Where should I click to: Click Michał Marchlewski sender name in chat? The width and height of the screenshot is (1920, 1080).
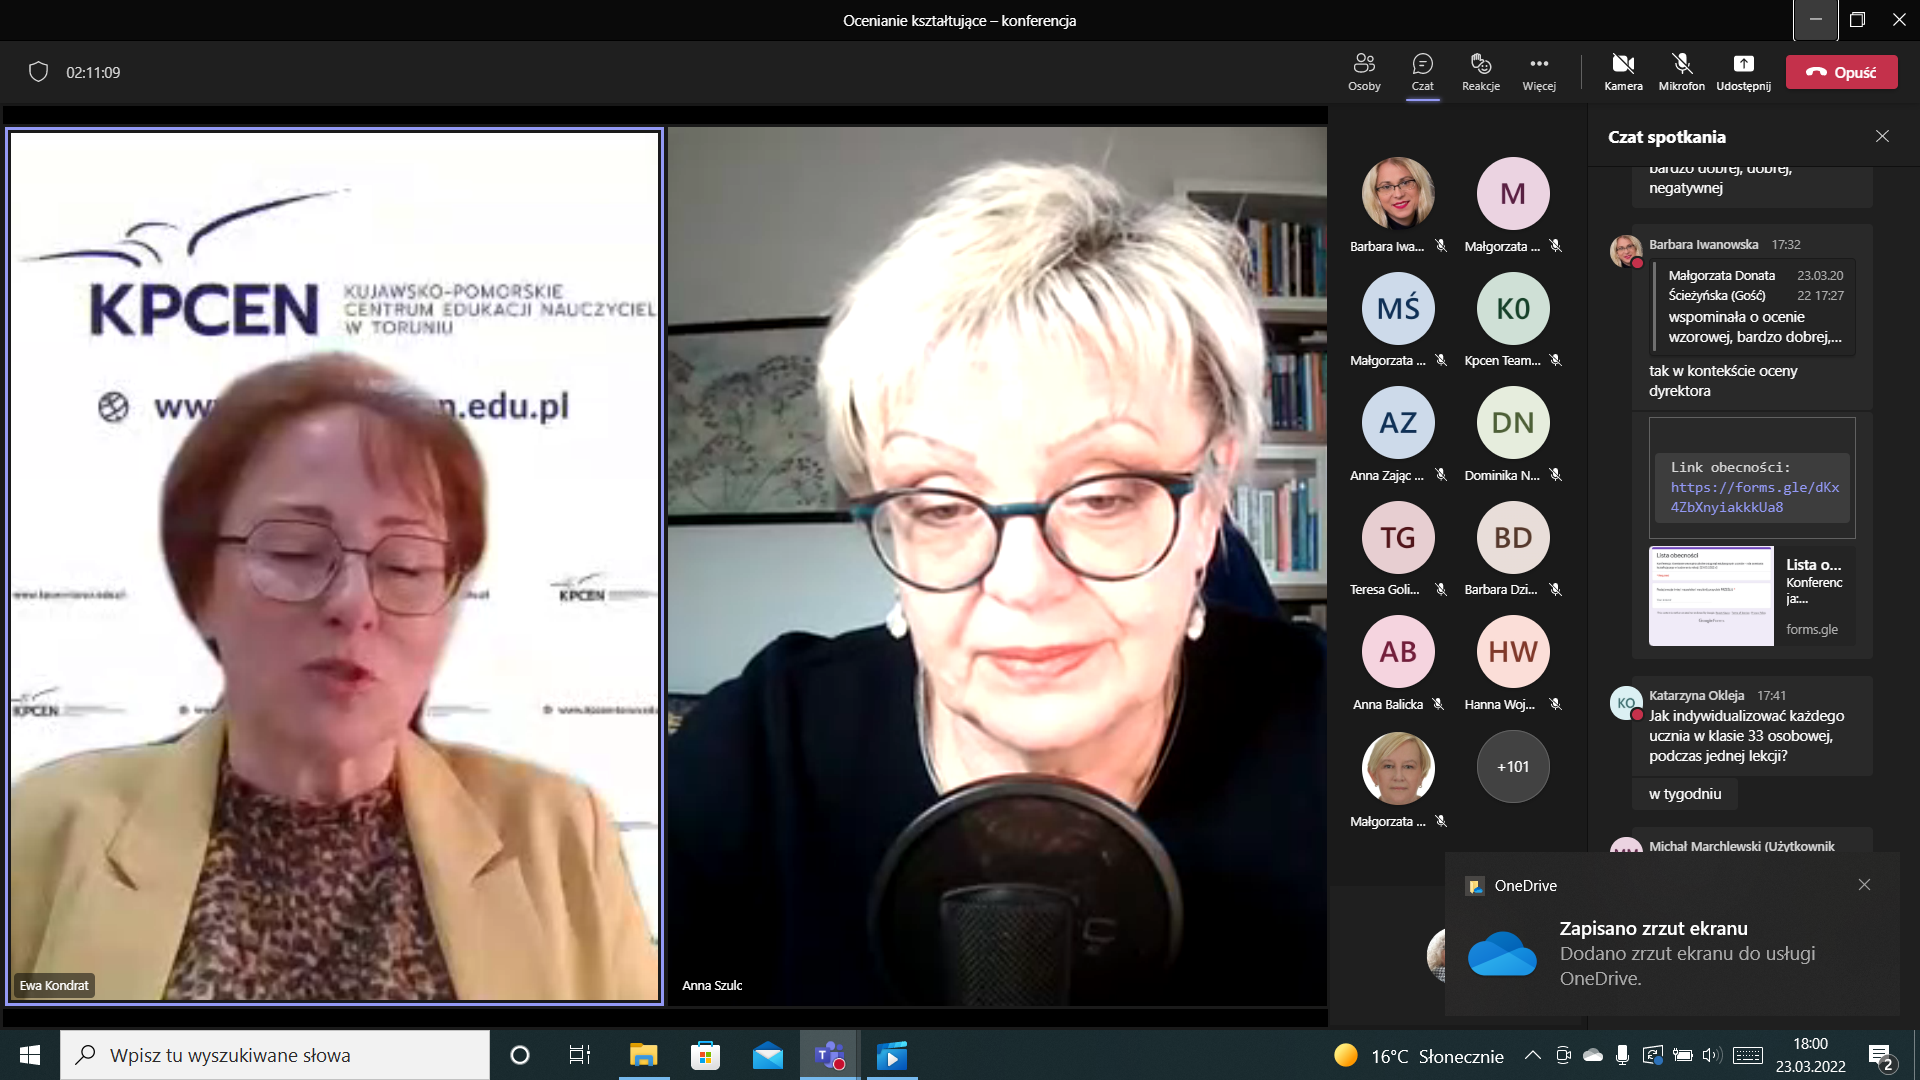1742,846
